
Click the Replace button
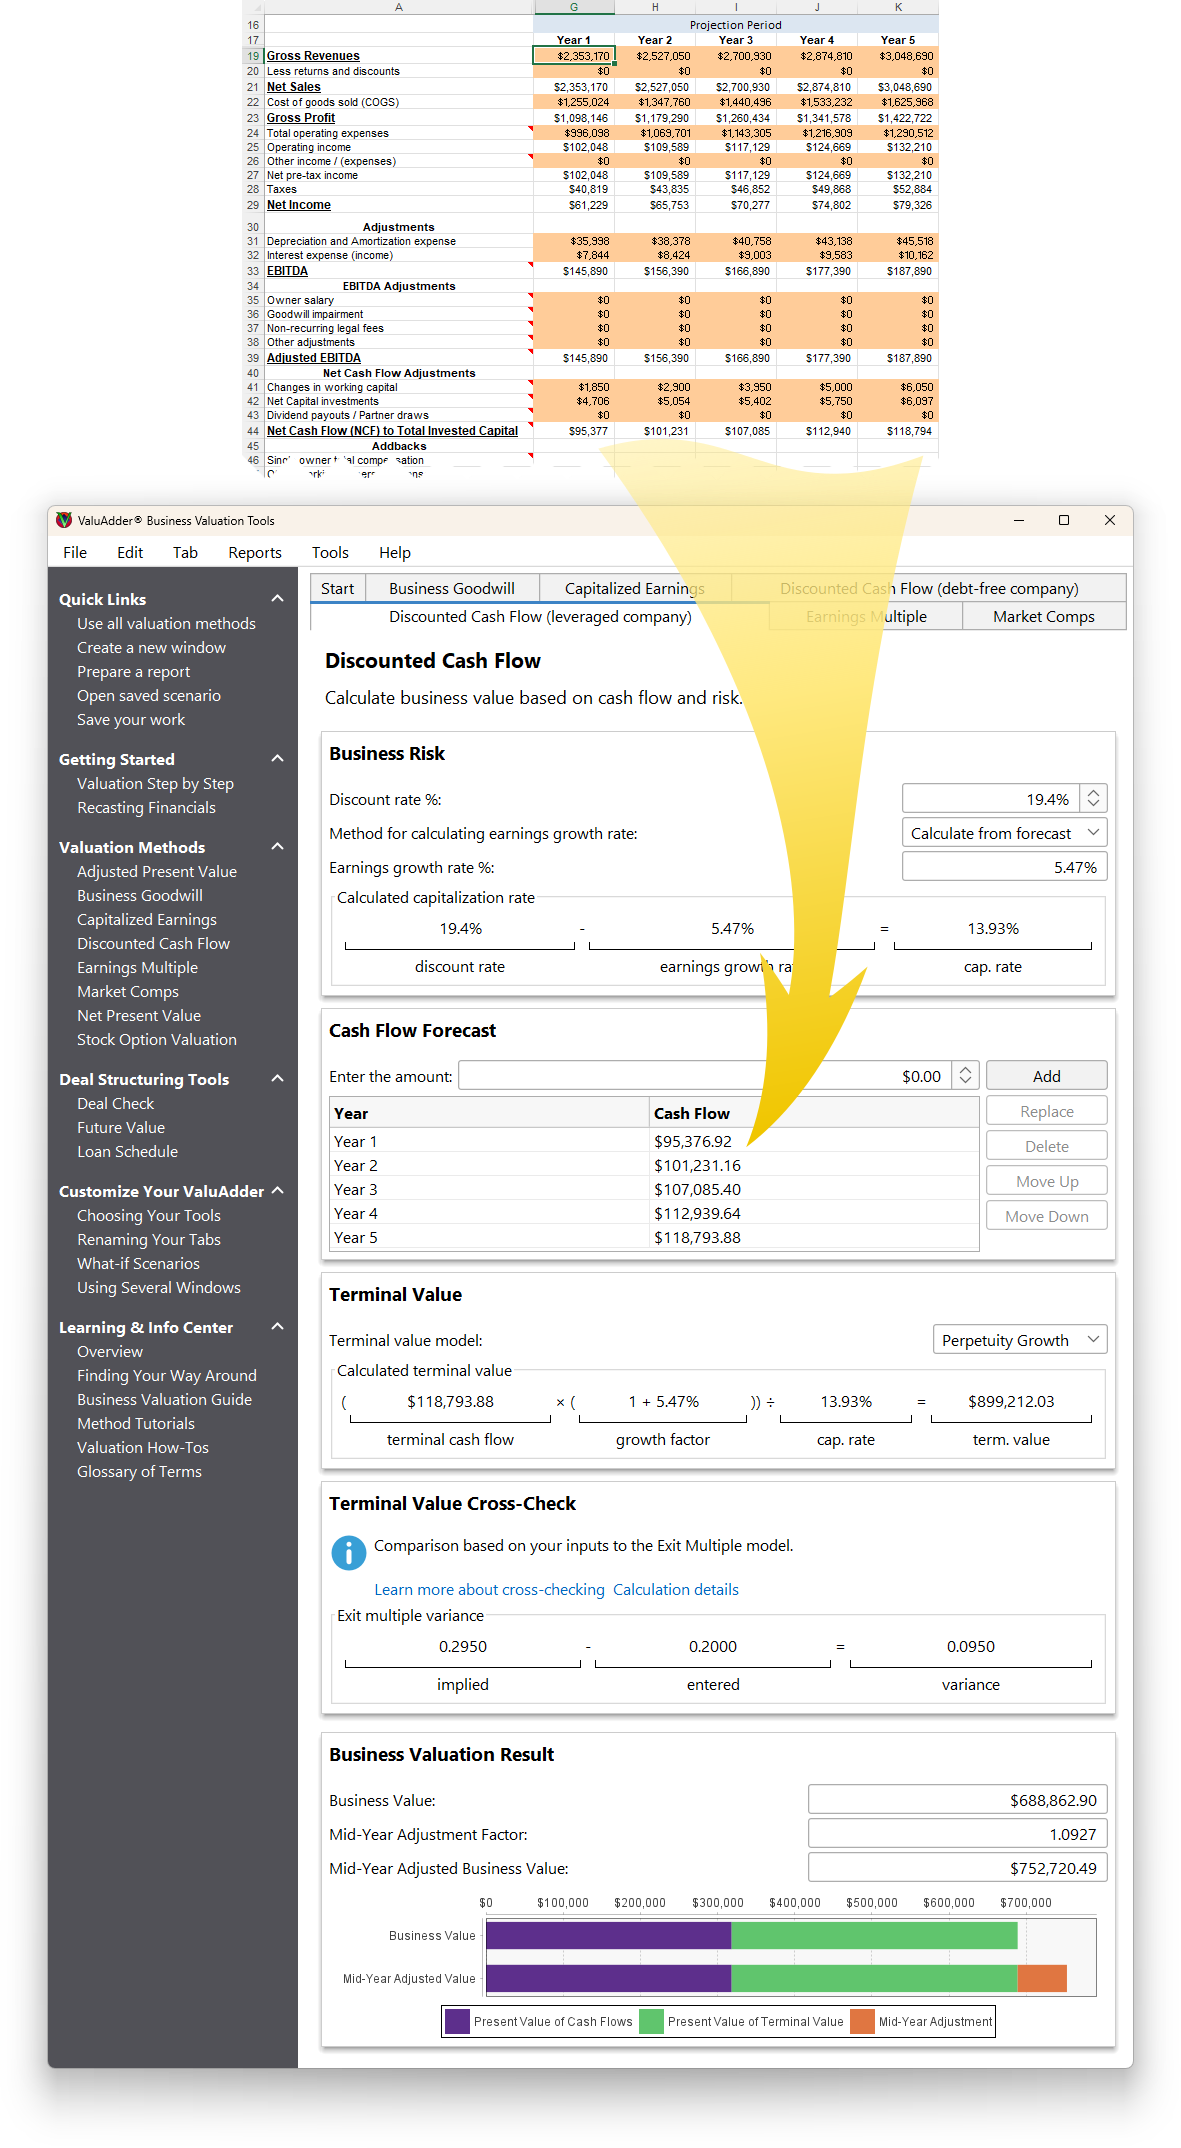click(1047, 1111)
